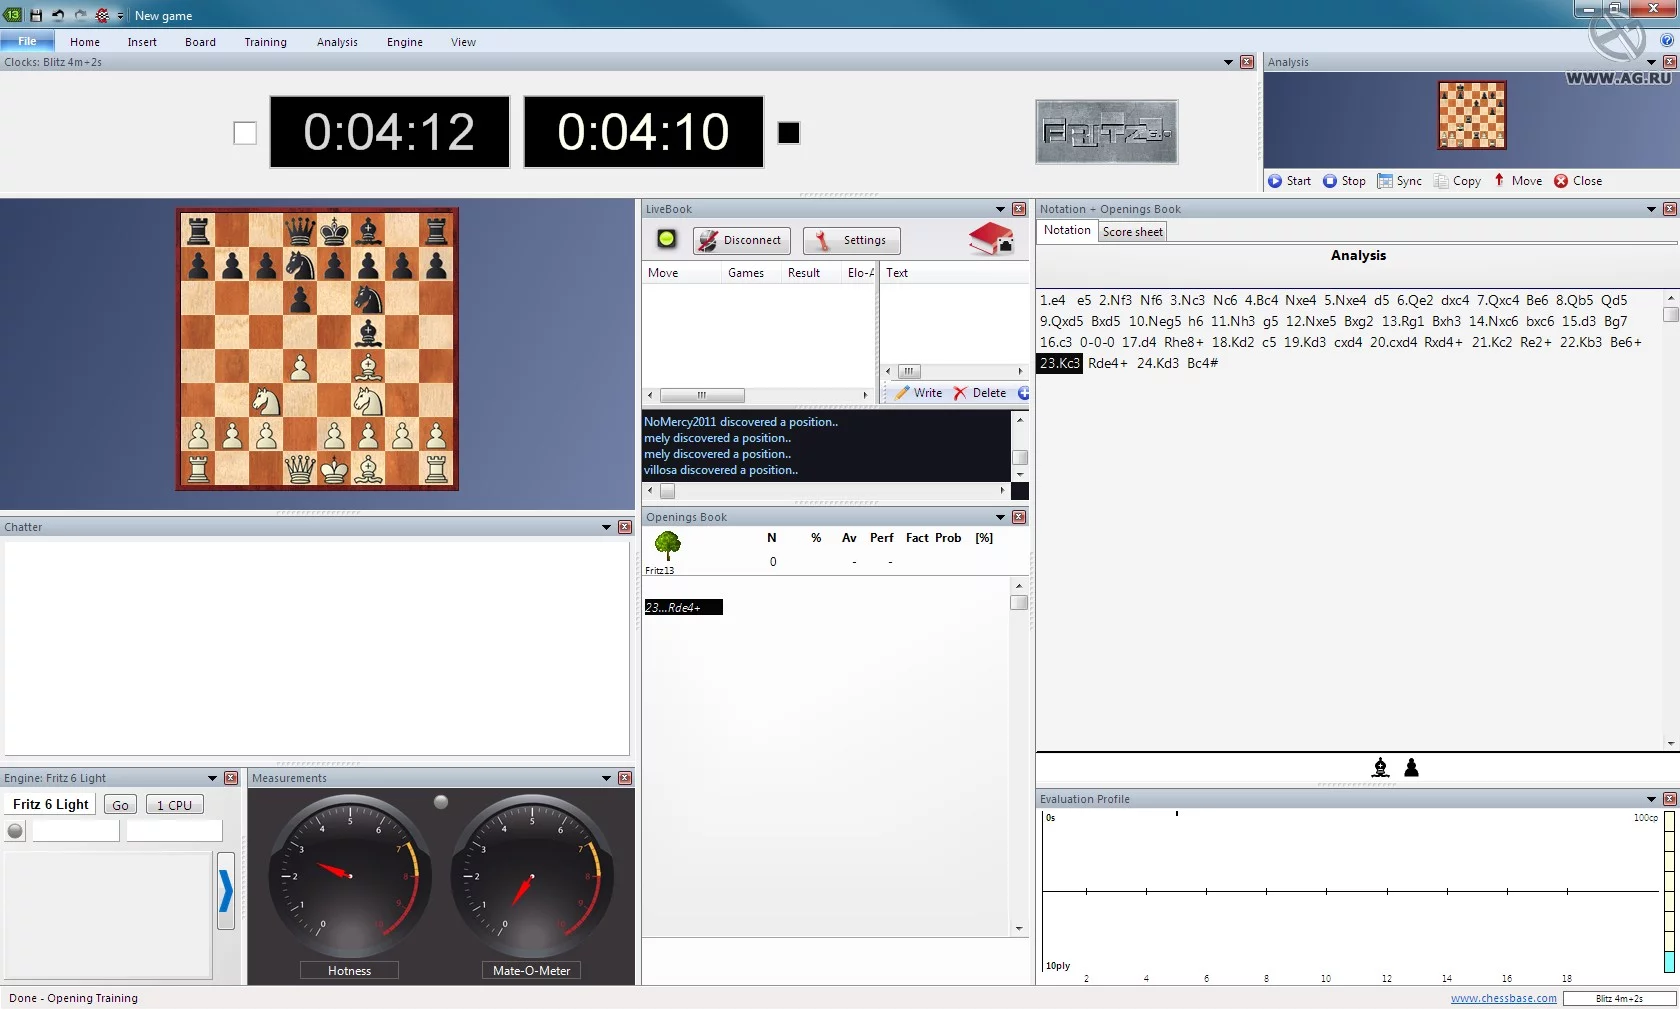Click the Fritz 6 Light engine name button

tap(51, 805)
